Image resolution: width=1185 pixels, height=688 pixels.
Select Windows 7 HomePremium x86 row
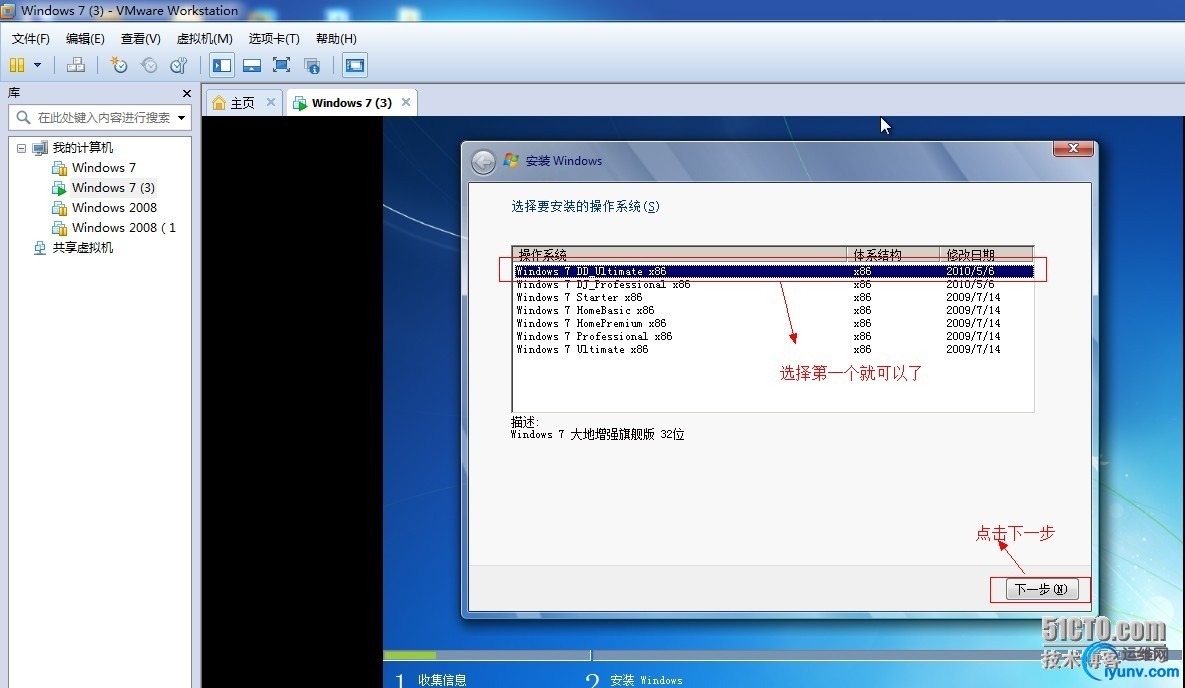pyautogui.click(x=773, y=323)
